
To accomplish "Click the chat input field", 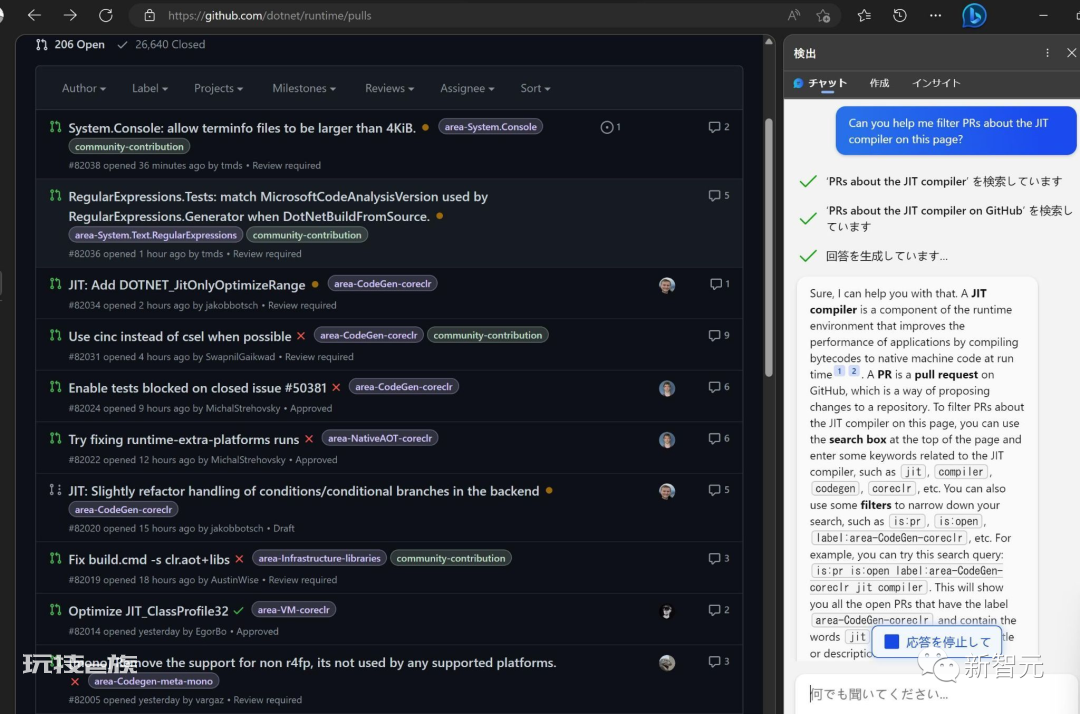I will (935, 694).
